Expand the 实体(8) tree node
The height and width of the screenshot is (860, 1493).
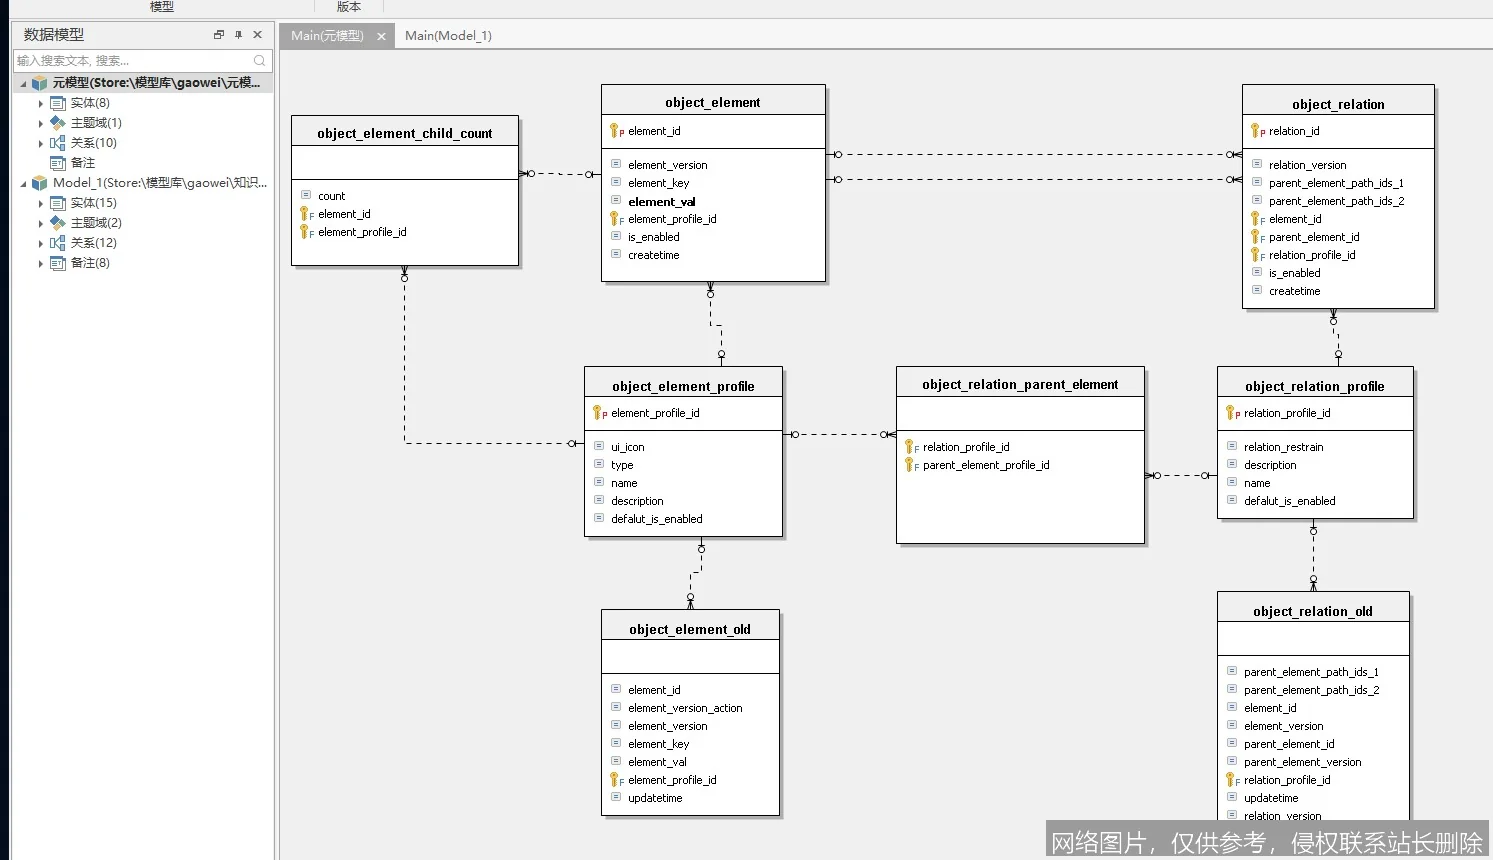41,103
